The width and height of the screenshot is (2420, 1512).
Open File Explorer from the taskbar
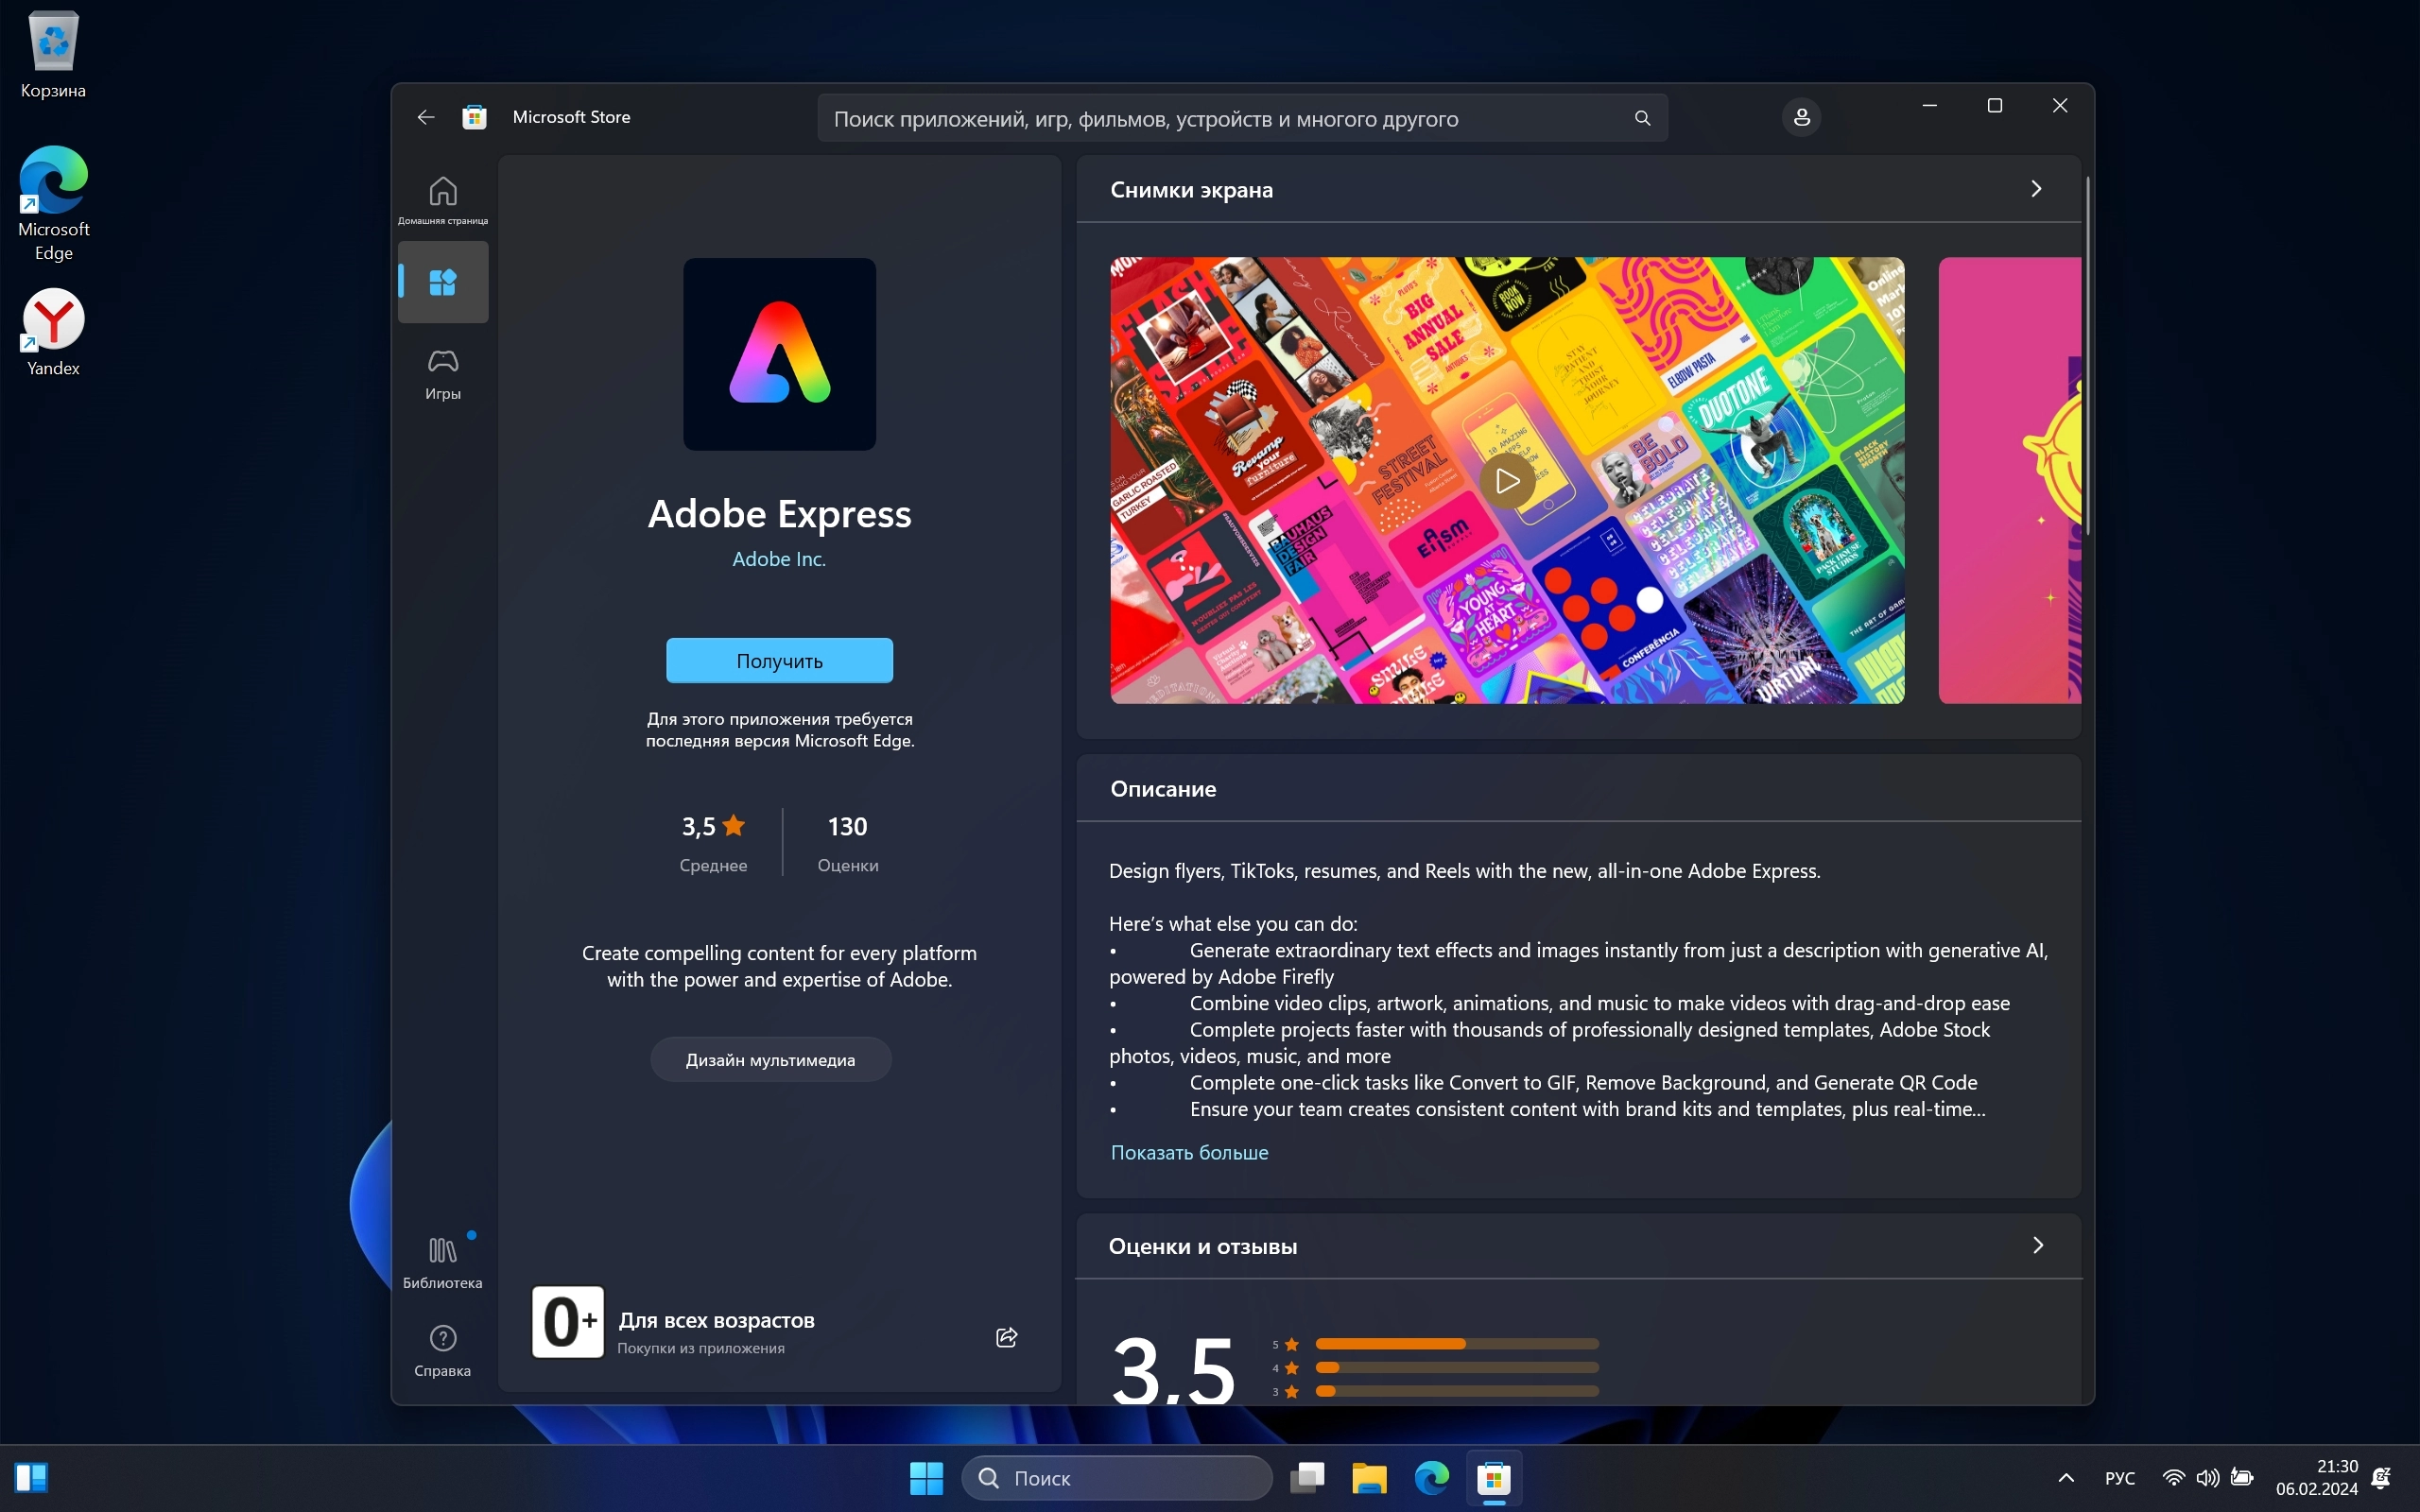1369,1477
